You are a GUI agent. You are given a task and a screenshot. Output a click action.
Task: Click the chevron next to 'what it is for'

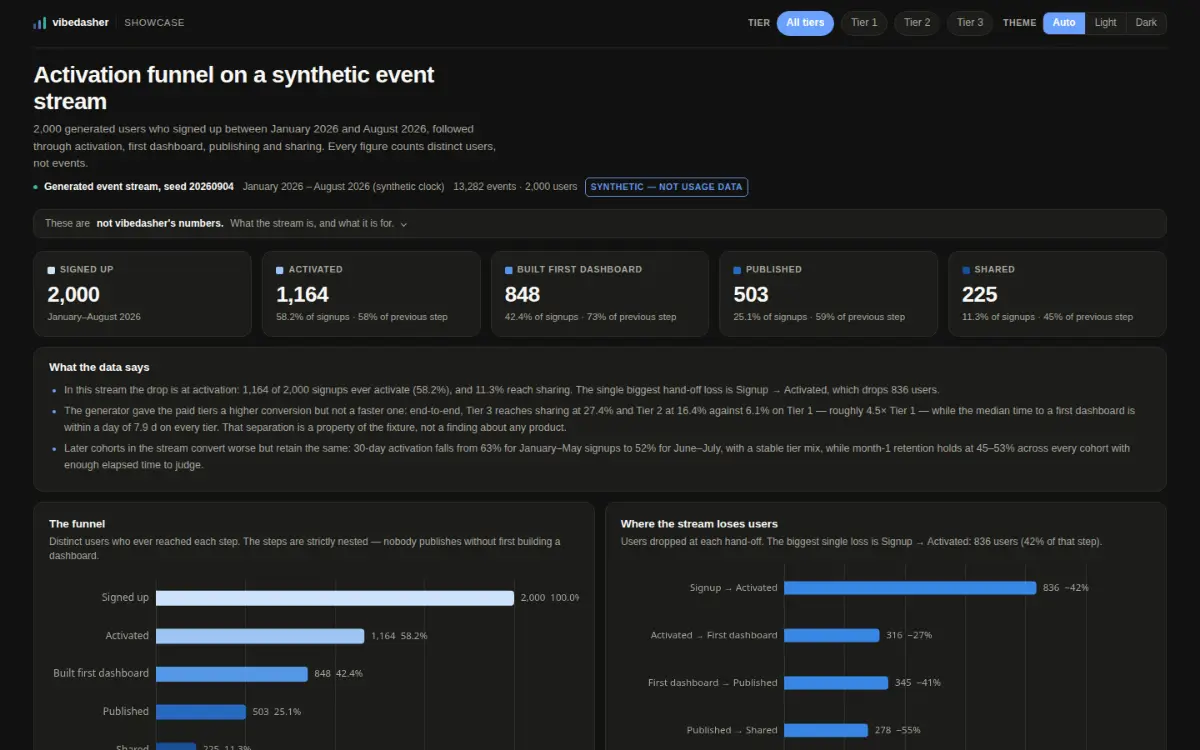click(x=404, y=225)
